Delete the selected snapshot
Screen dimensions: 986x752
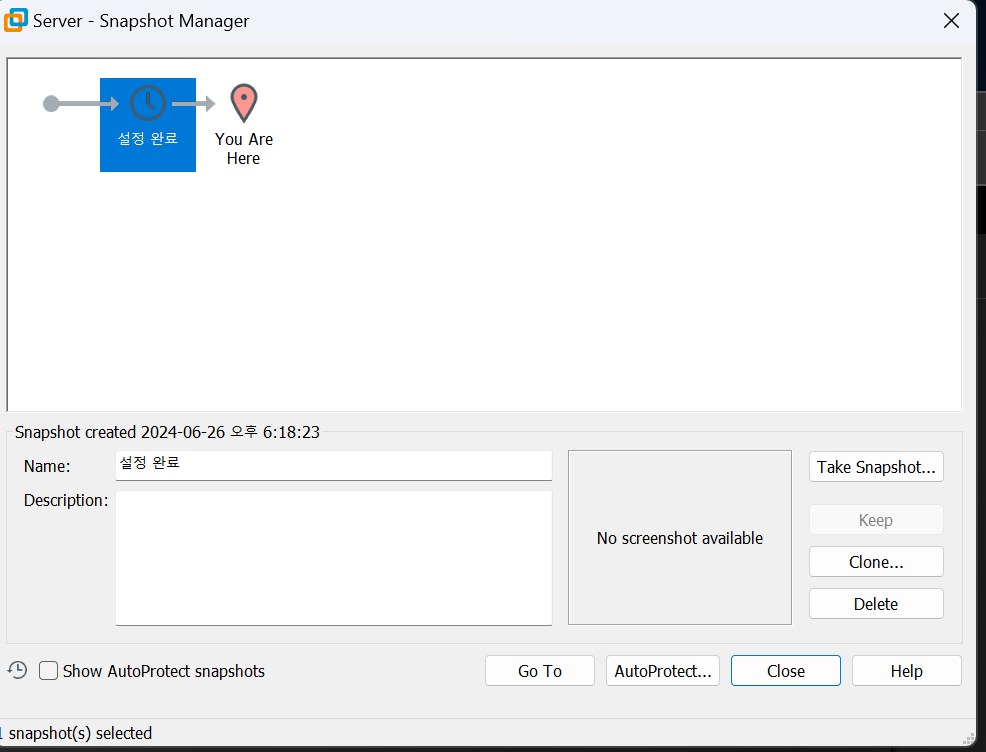click(876, 604)
